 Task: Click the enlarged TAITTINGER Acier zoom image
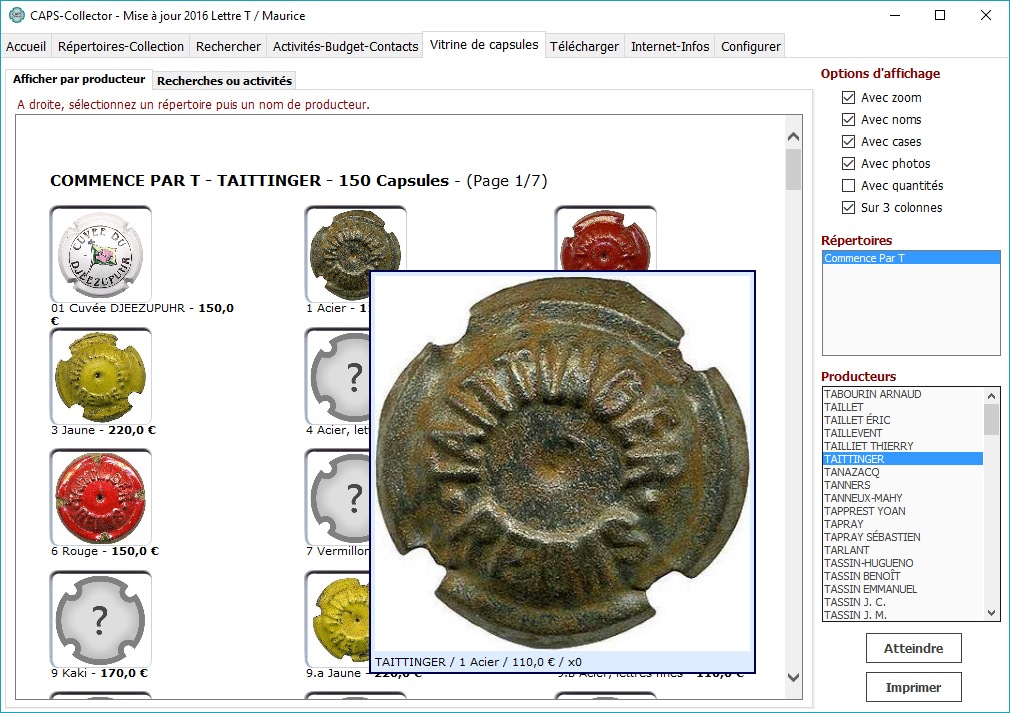562,462
